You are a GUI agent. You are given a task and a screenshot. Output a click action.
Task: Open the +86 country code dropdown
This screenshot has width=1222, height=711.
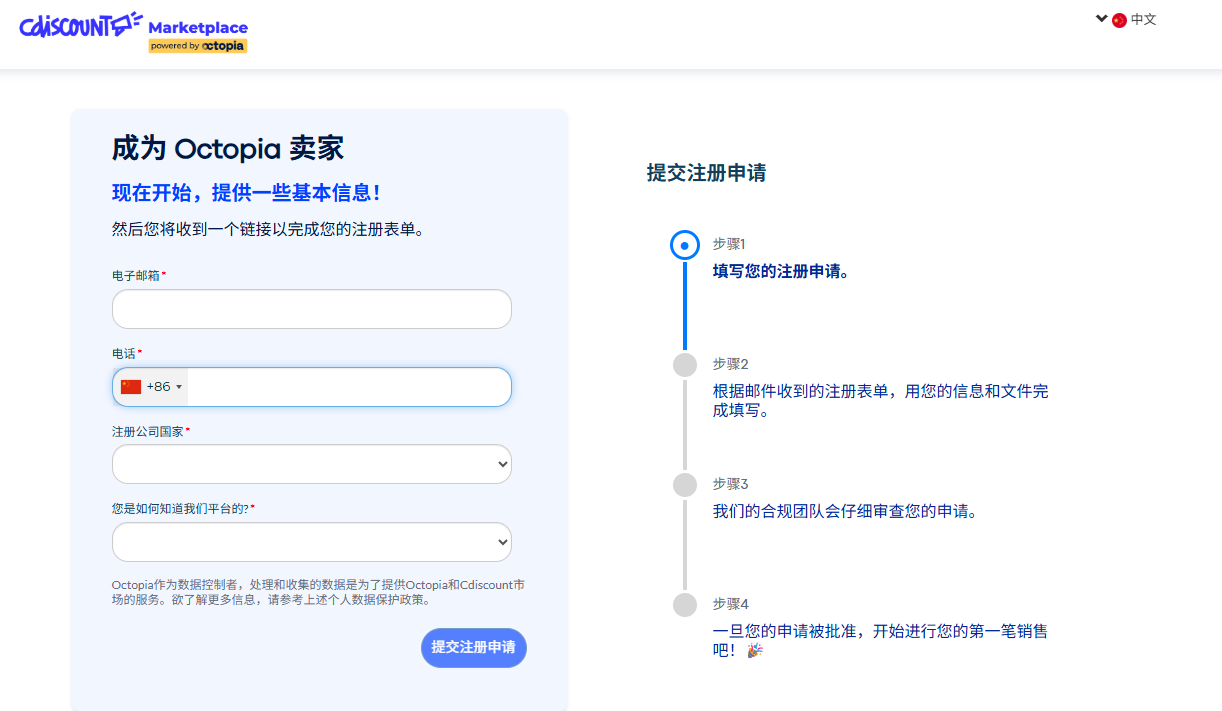tap(151, 387)
